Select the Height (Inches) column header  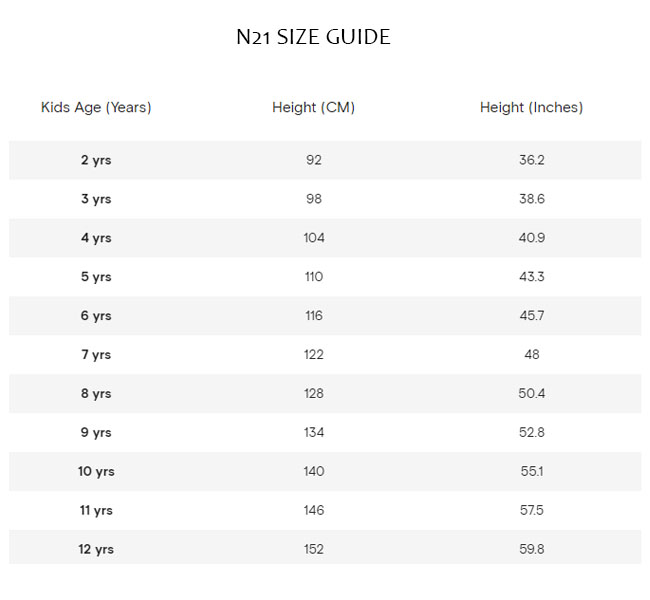[531, 107]
